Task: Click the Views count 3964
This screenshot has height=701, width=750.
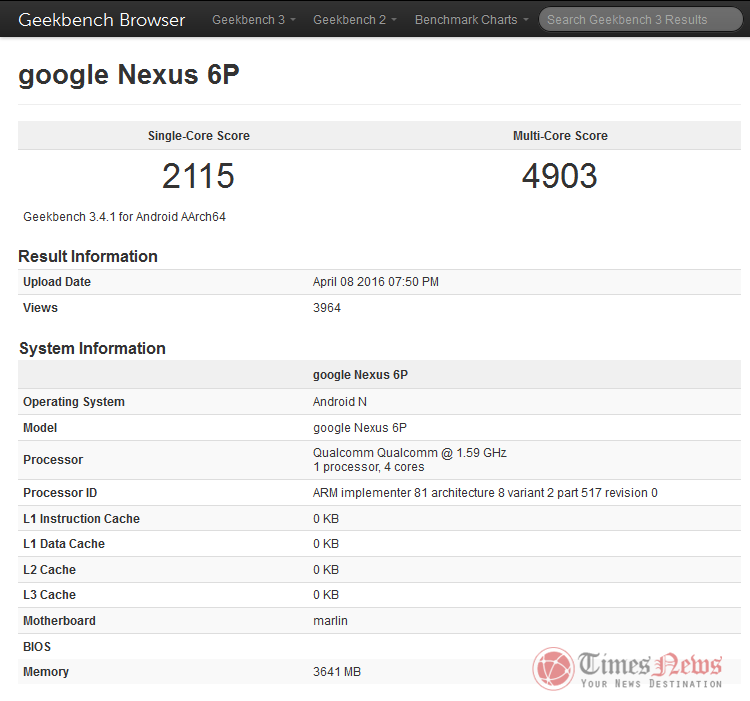Action: pos(327,308)
